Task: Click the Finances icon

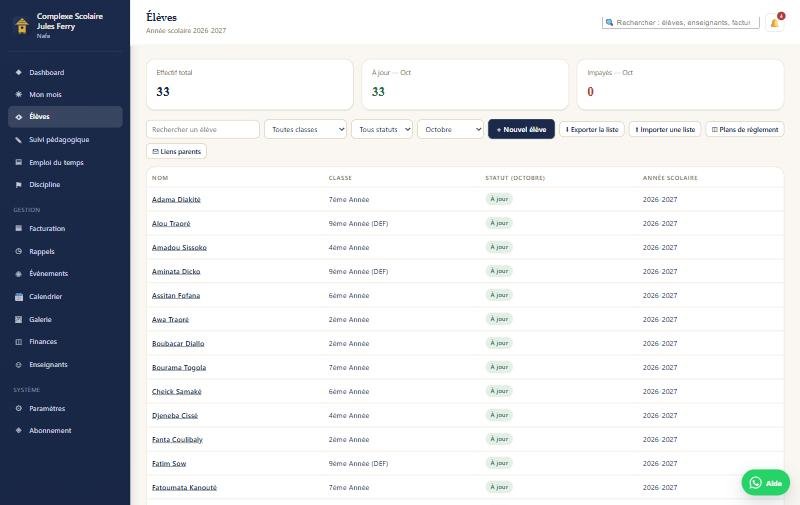Action: pyautogui.click(x=19, y=342)
